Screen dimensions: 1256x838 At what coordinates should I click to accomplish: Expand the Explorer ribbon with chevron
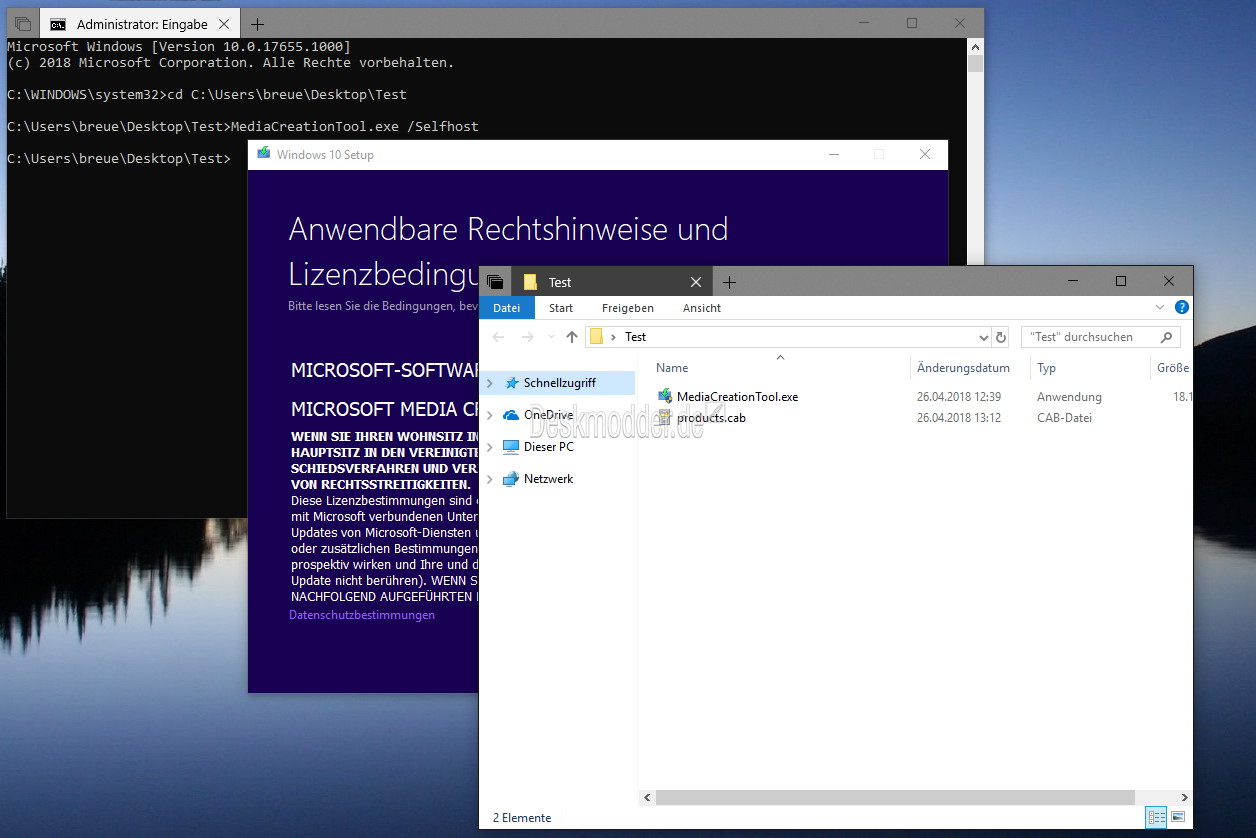click(x=1160, y=308)
